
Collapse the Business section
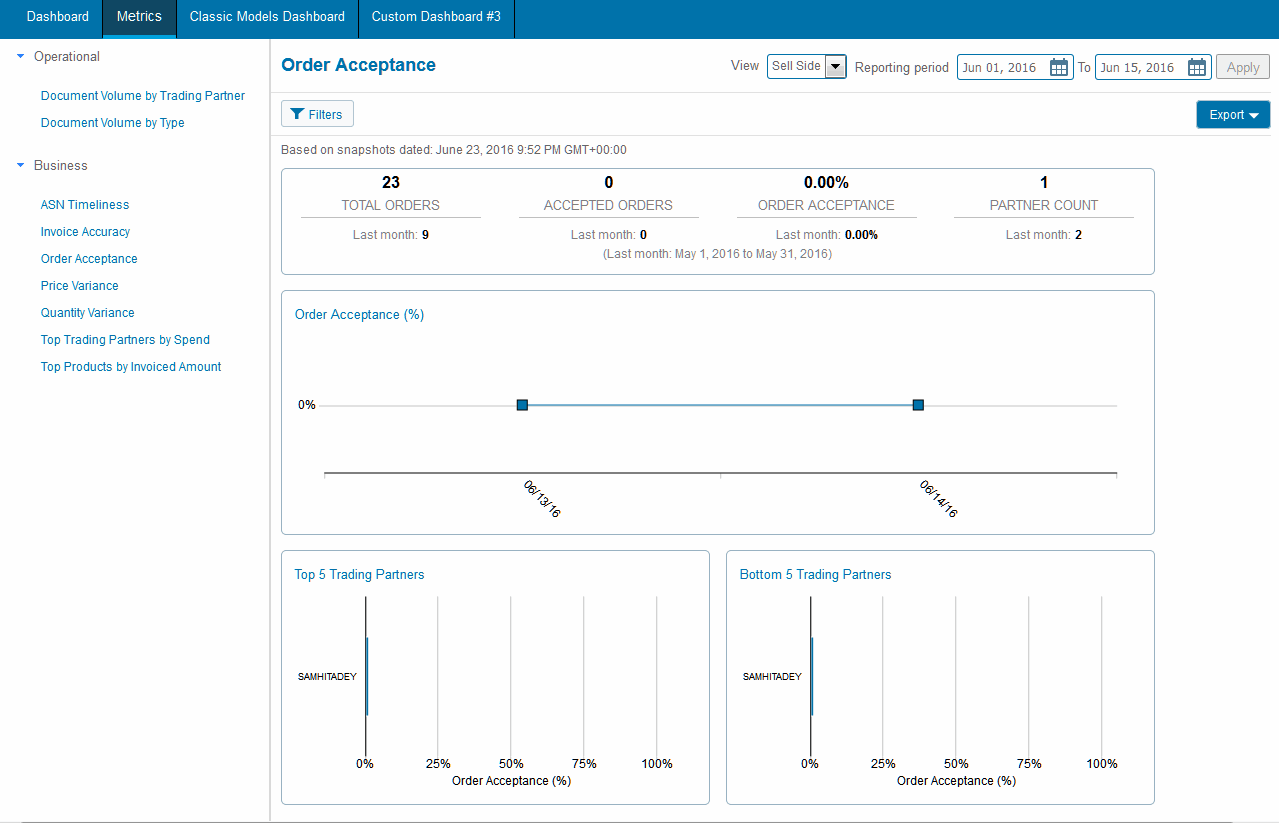click(21, 166)
